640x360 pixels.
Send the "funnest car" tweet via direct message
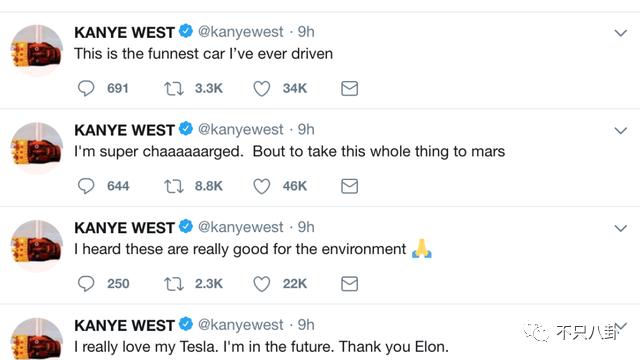click(349, 89)
